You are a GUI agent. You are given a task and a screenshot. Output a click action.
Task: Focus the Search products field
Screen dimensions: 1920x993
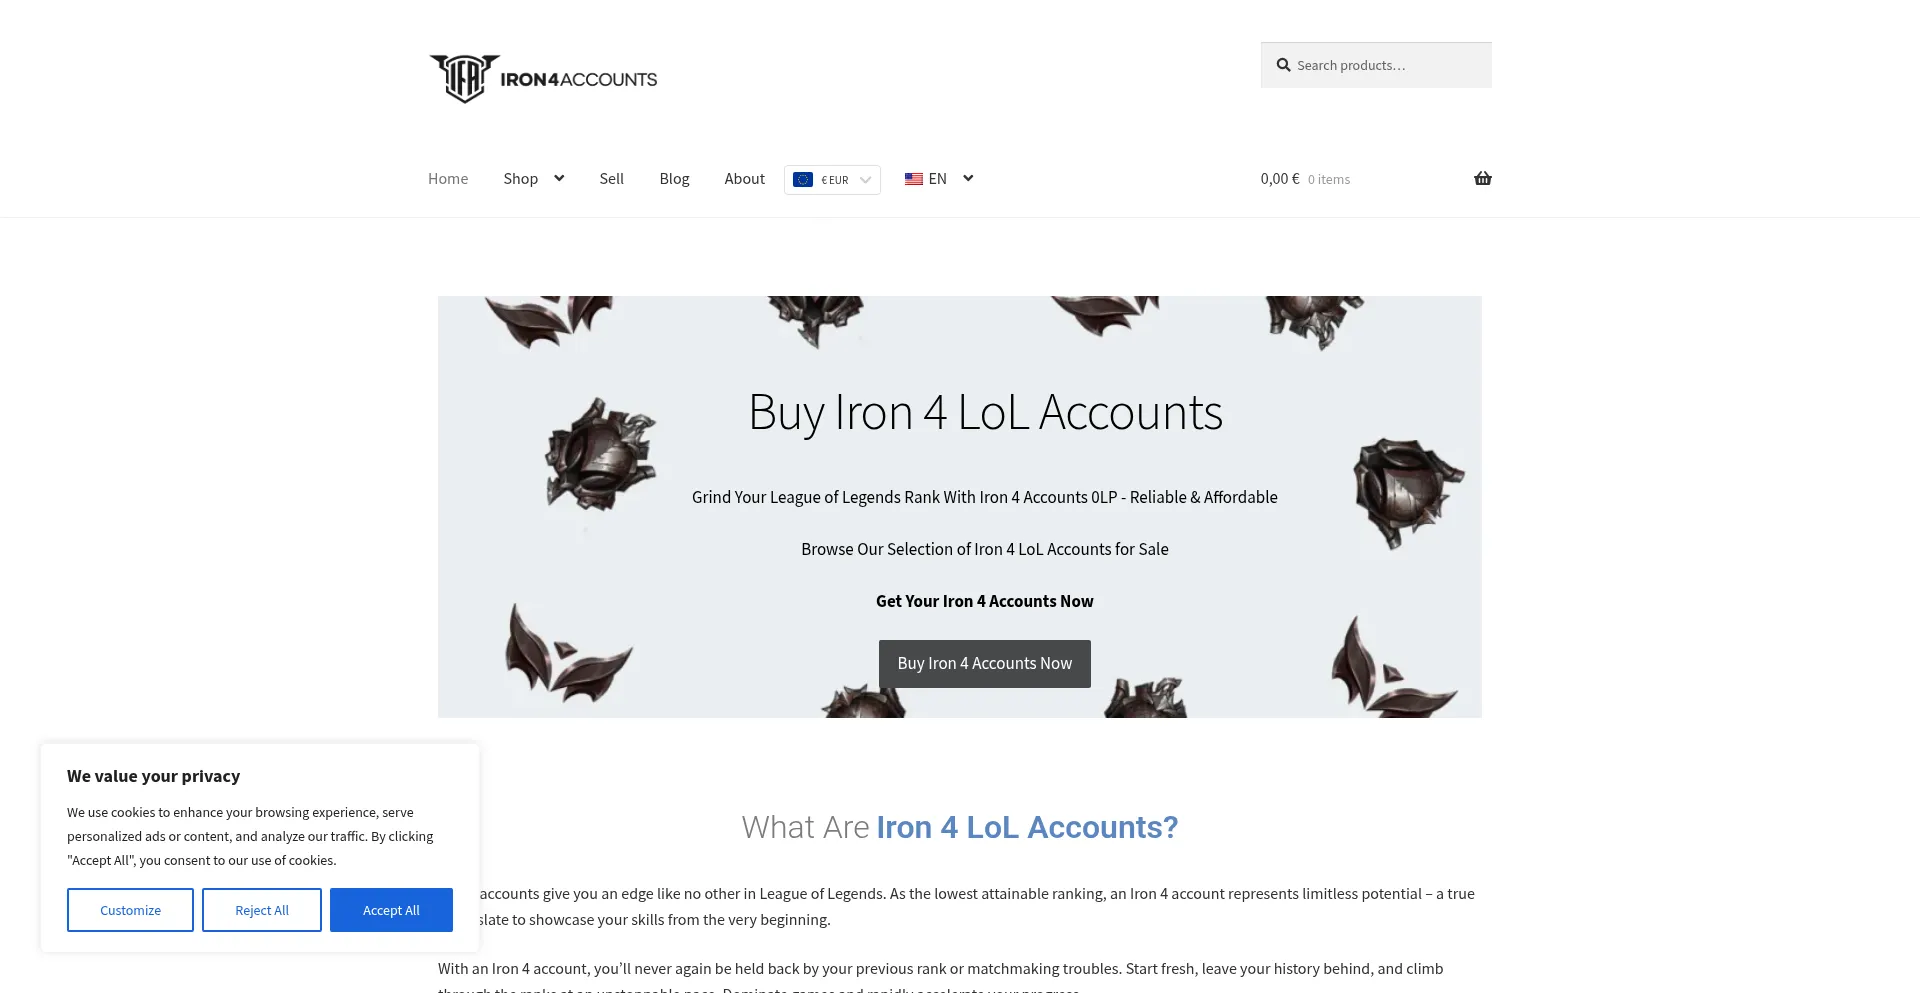[1376, 65]
